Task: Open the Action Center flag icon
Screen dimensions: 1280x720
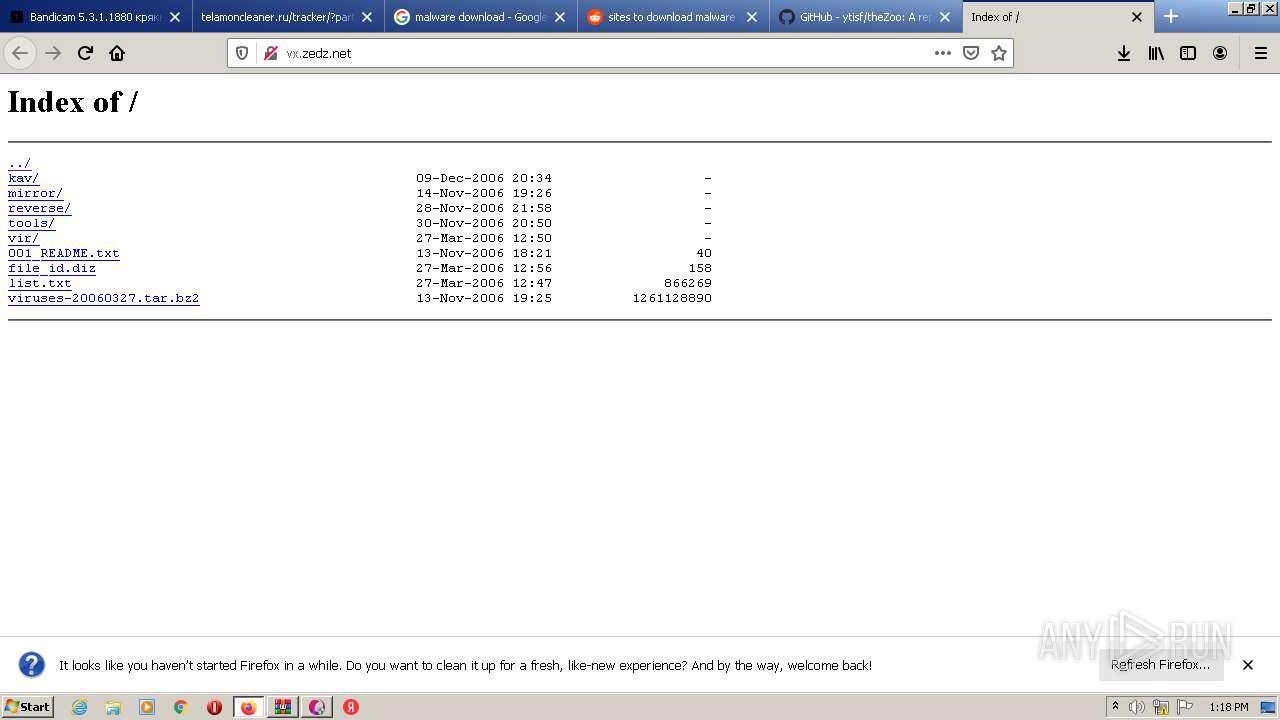Action: click(1185, 707)
